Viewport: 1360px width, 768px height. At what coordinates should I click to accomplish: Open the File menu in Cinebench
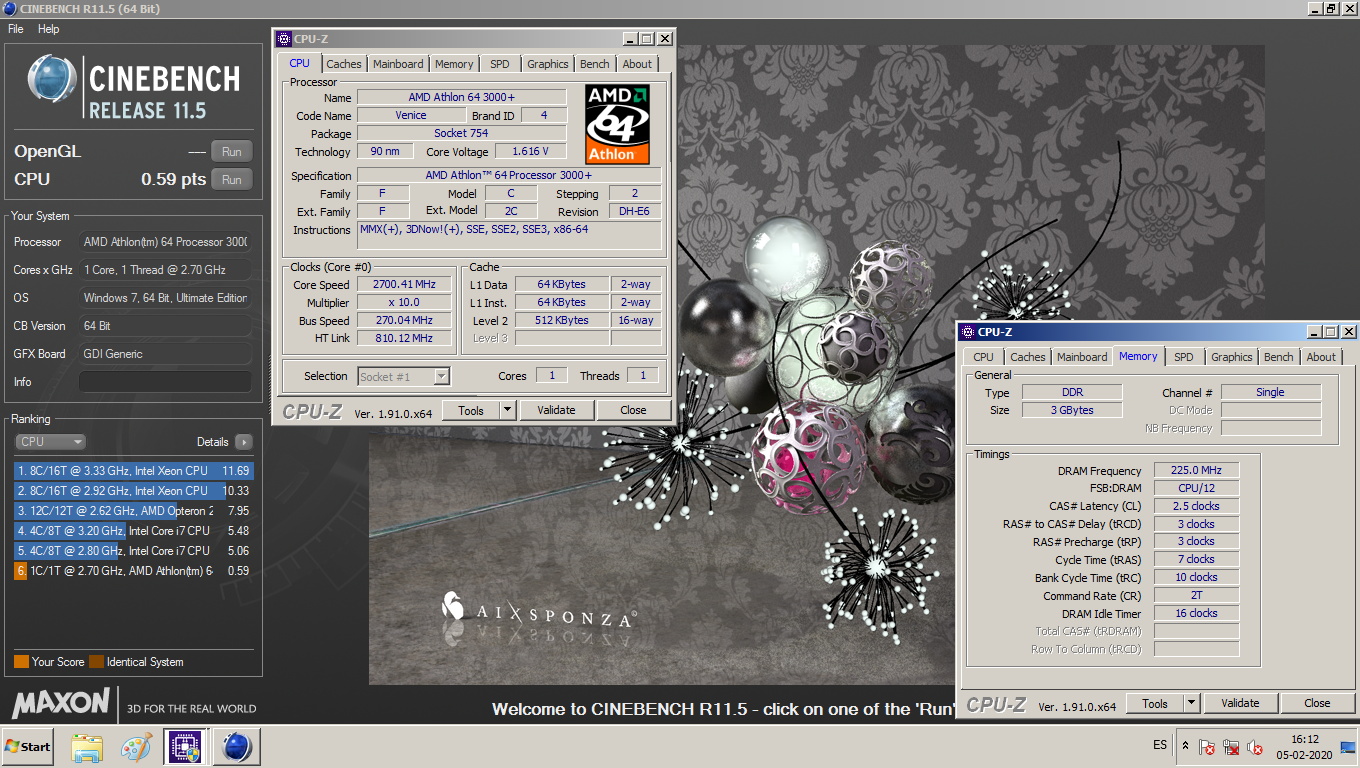pyautogui.click(x=16, y=29)
